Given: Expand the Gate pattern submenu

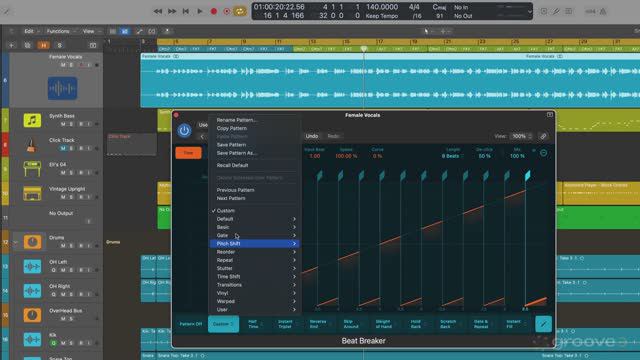Looking at the screenshot, I should tap(255, 236).
